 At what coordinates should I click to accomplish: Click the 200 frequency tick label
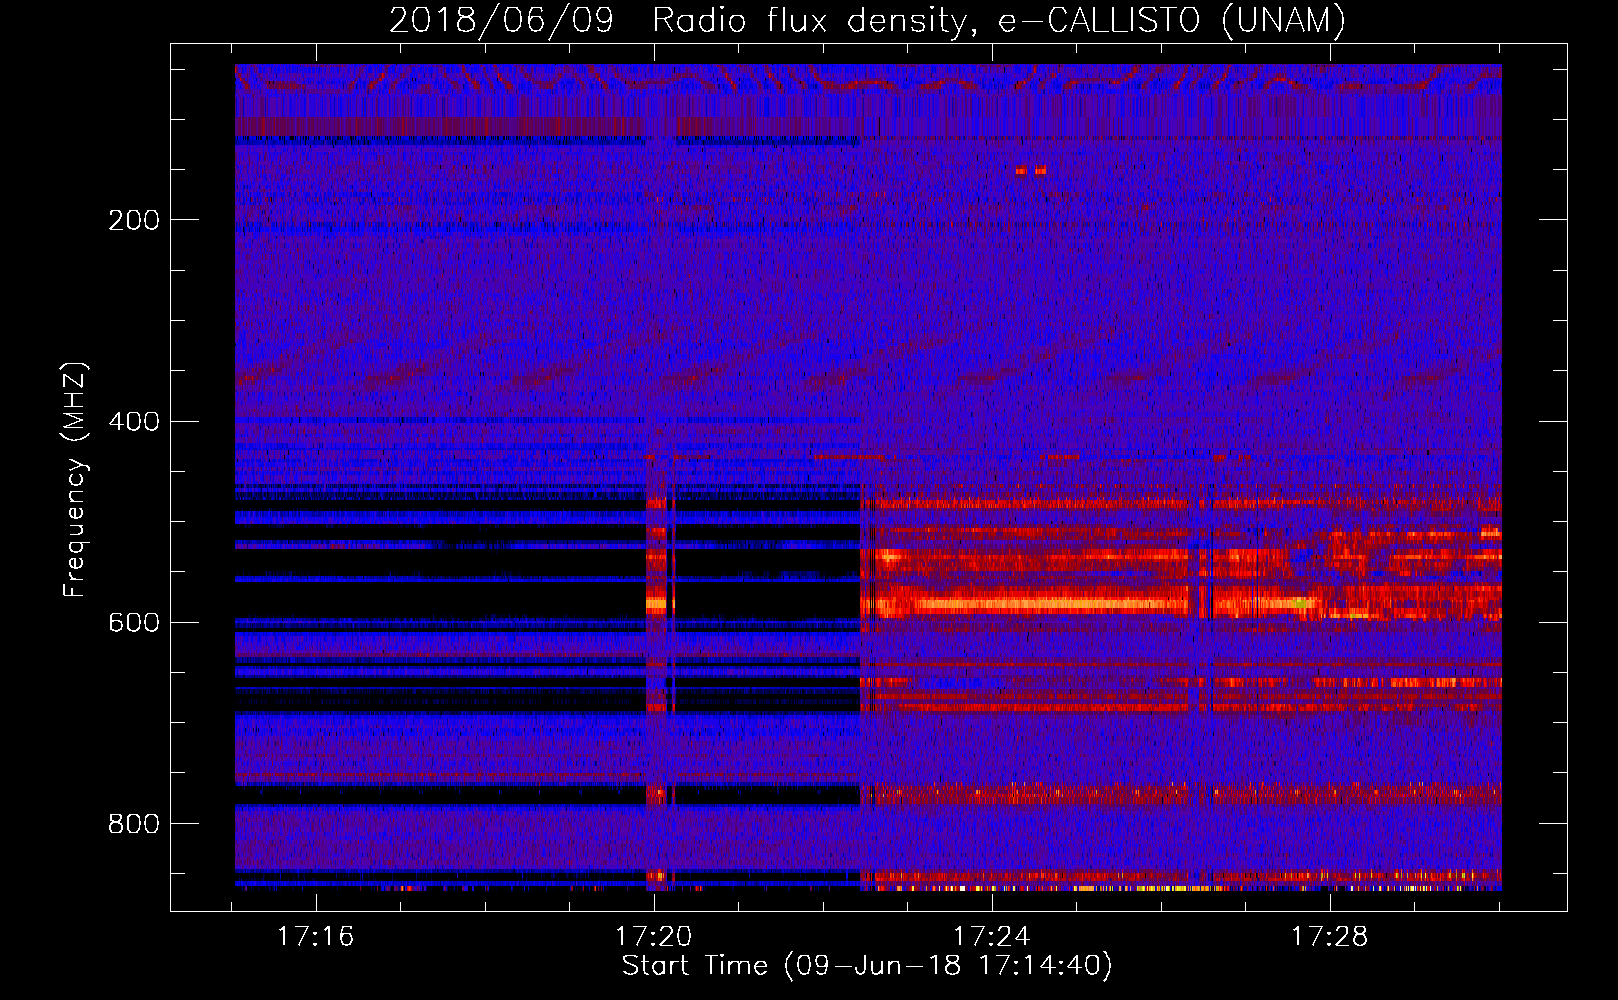tap(134, 220)
